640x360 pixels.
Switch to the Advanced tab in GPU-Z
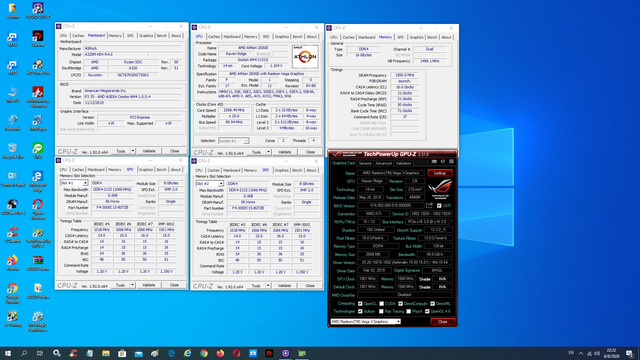tap(383, 163)
